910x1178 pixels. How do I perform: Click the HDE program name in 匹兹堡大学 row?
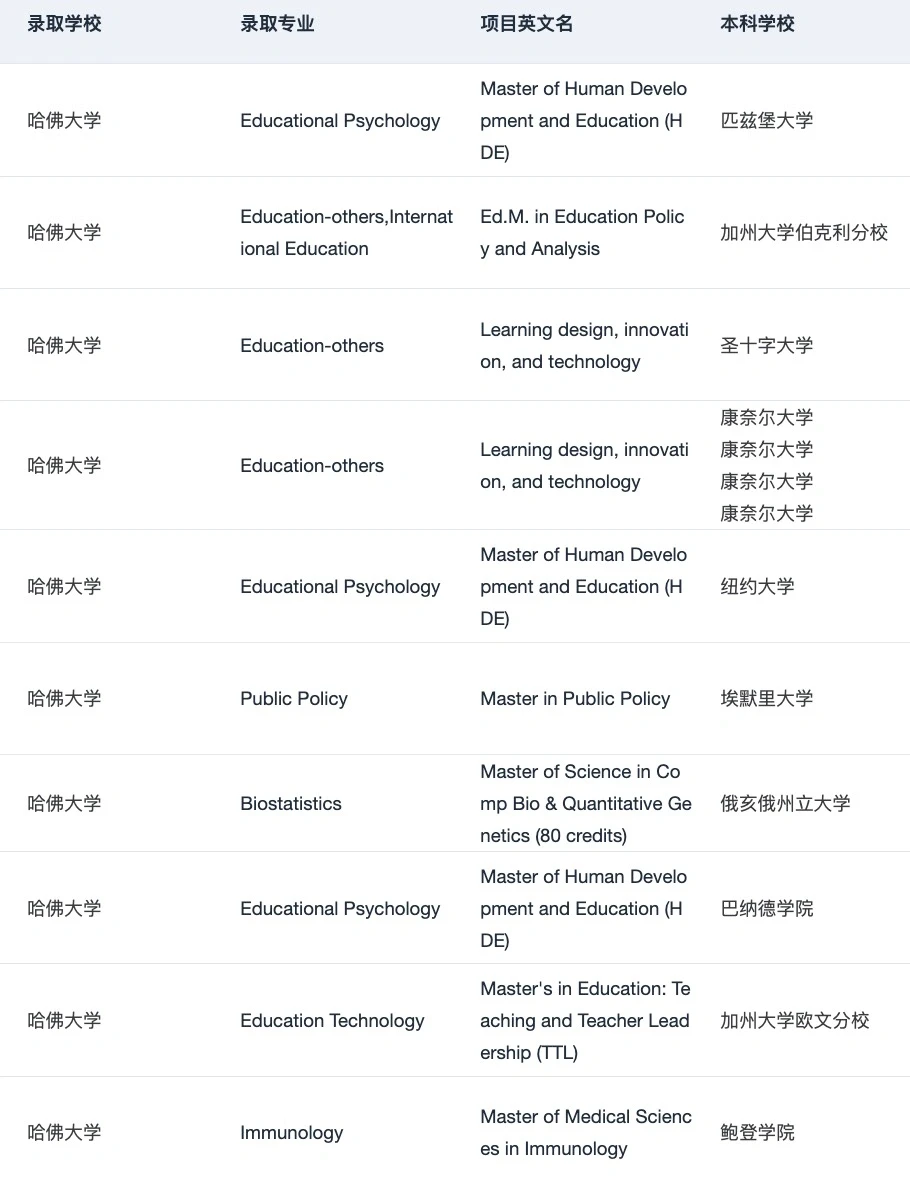pyautogui.click(x=583, y=120)
